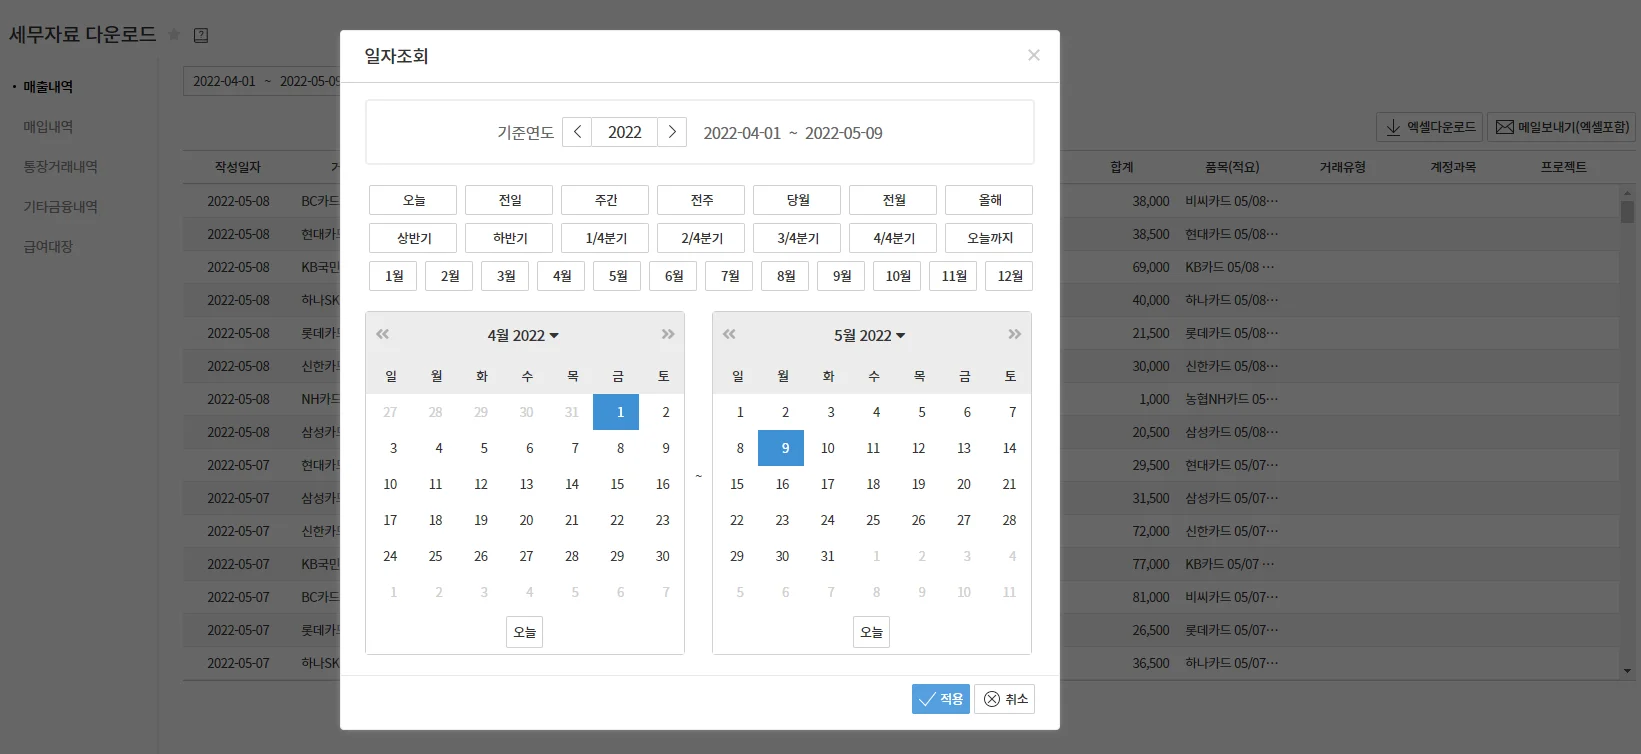Choose the 당월 quick range button

point(798,200)
